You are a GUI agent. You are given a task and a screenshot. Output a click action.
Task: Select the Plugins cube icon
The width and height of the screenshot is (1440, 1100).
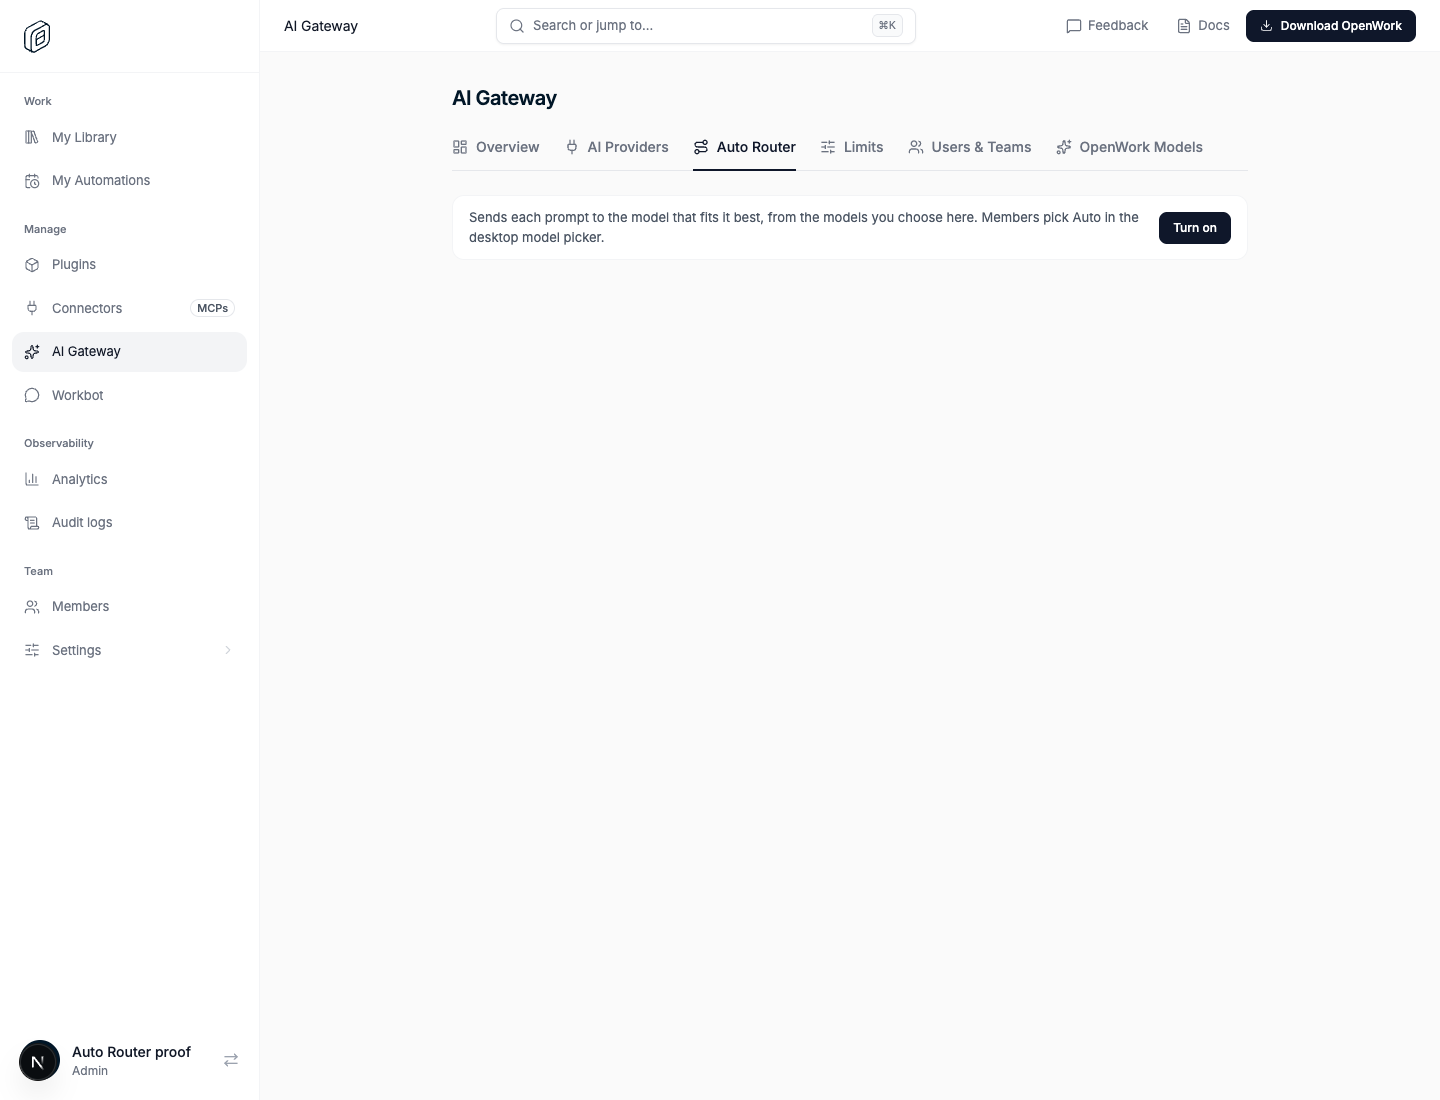[32, 265]
